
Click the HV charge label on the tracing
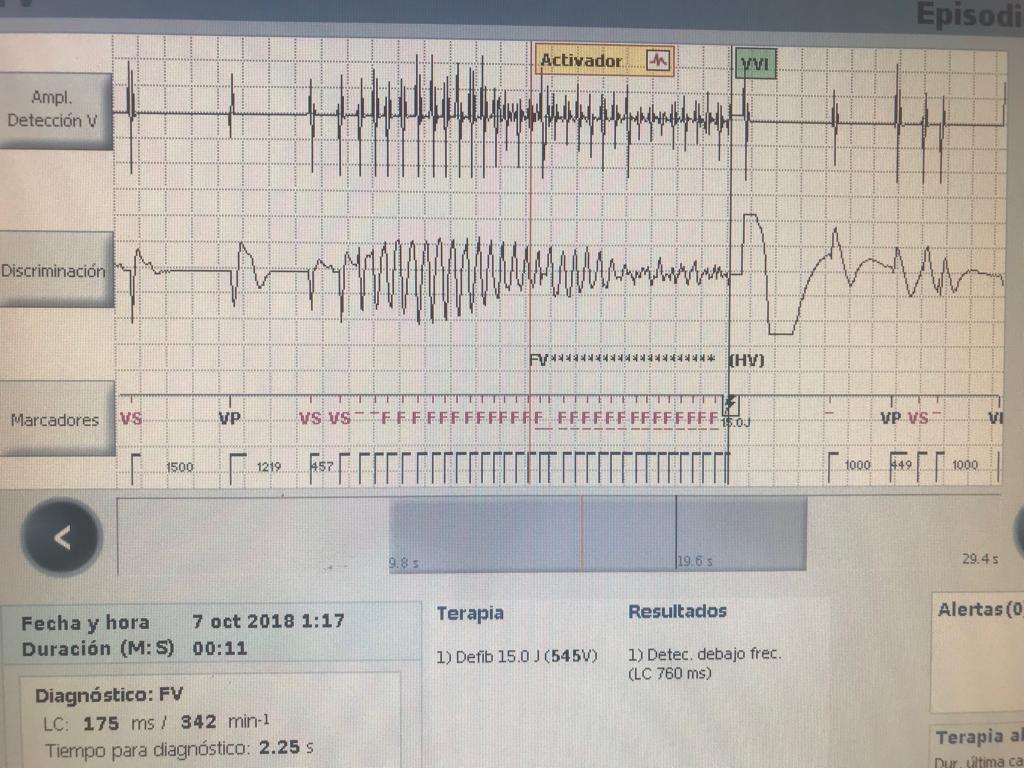pyautogui.click(x=746, y=358)
